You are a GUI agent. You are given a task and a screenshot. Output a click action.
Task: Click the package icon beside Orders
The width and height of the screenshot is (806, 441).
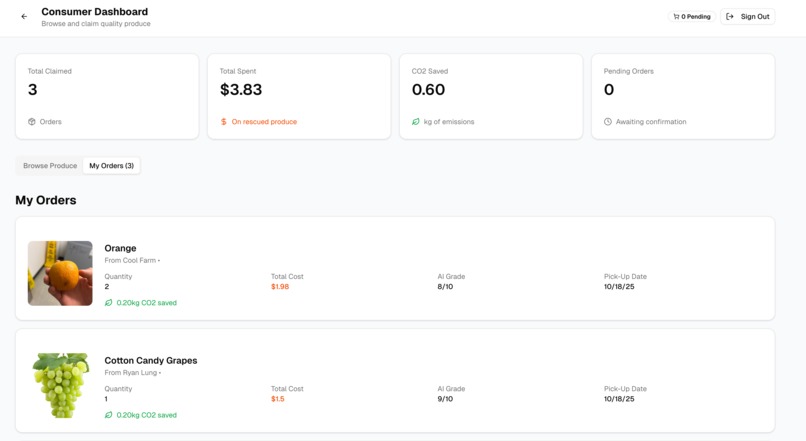(32, 122)
